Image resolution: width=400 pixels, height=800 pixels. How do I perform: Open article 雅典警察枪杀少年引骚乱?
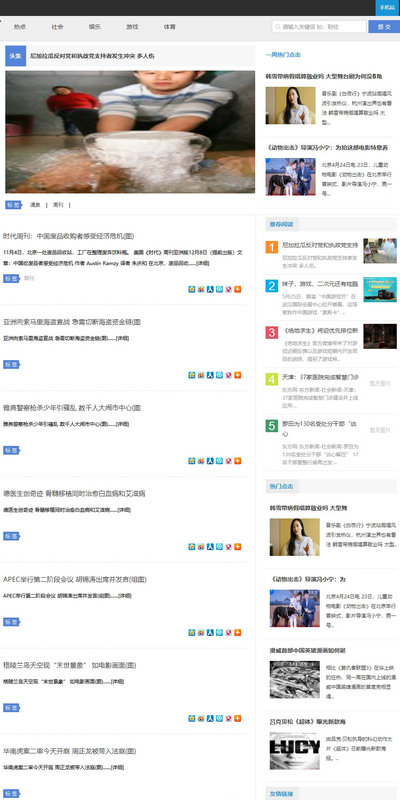coord(72,408)
